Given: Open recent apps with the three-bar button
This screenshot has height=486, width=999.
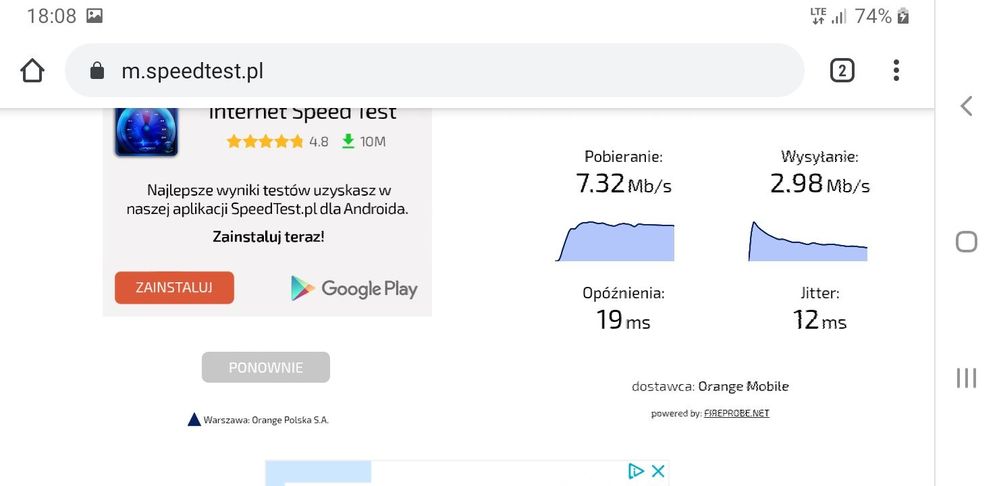Looking at the screenshot, I should 966,377.
